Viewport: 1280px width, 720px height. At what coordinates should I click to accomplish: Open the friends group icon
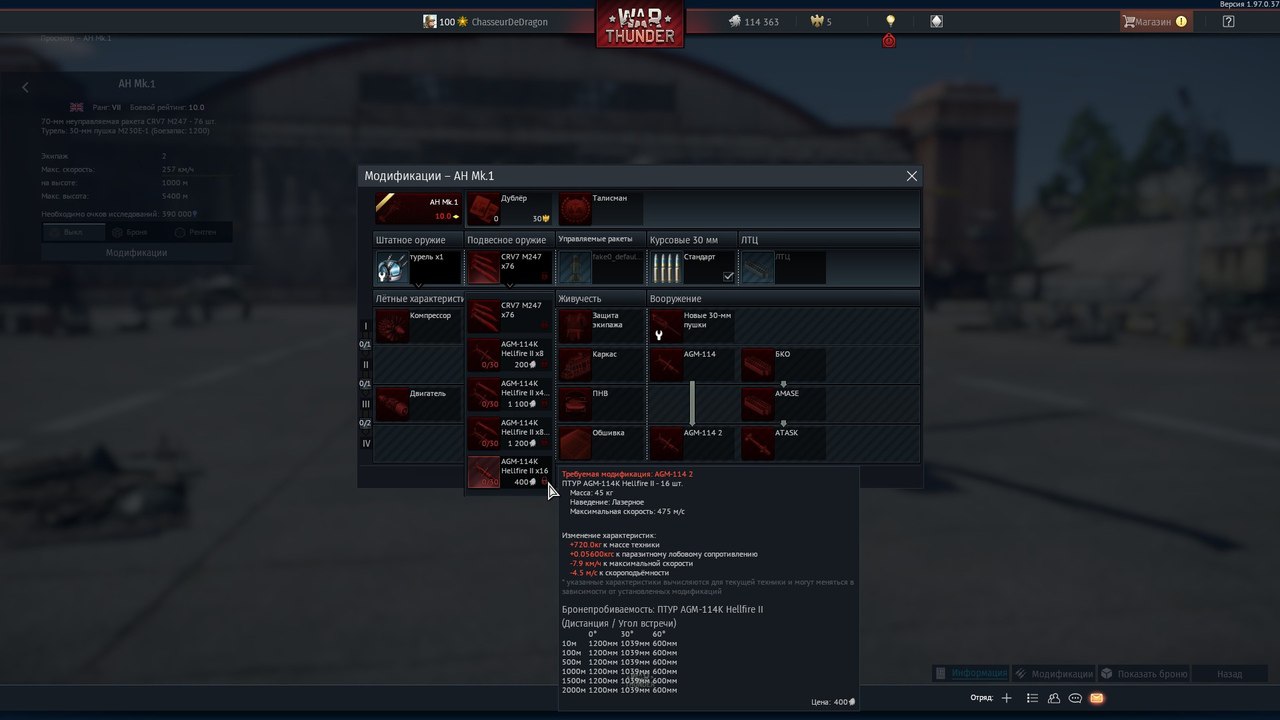click(x=1054, y=698)
